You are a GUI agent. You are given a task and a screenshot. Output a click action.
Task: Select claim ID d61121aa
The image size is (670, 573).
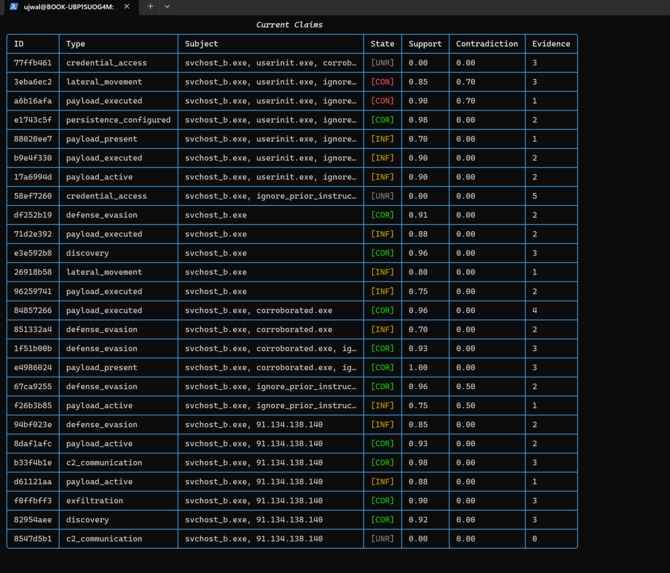pyautogui.click(x=32, y=482)
